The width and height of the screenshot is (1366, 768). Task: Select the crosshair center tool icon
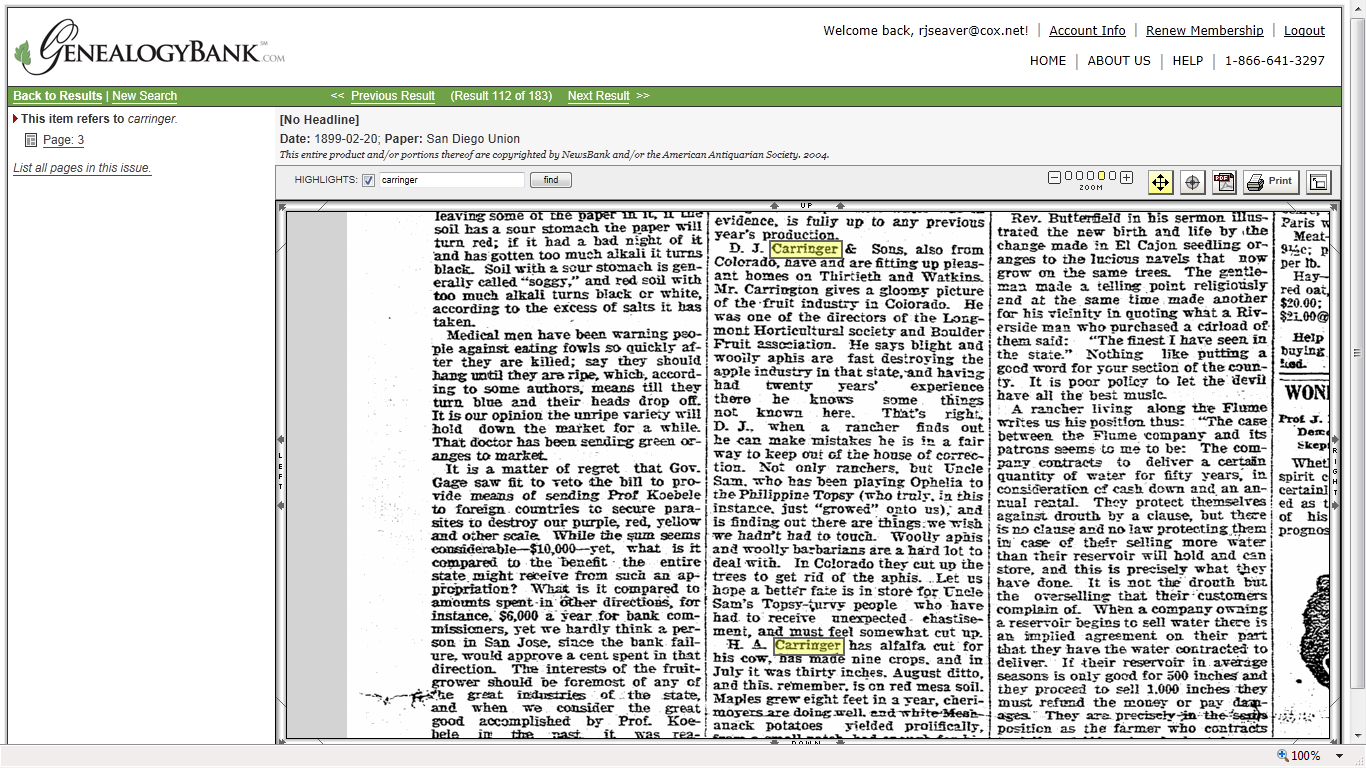click(x=1192, y=182)
